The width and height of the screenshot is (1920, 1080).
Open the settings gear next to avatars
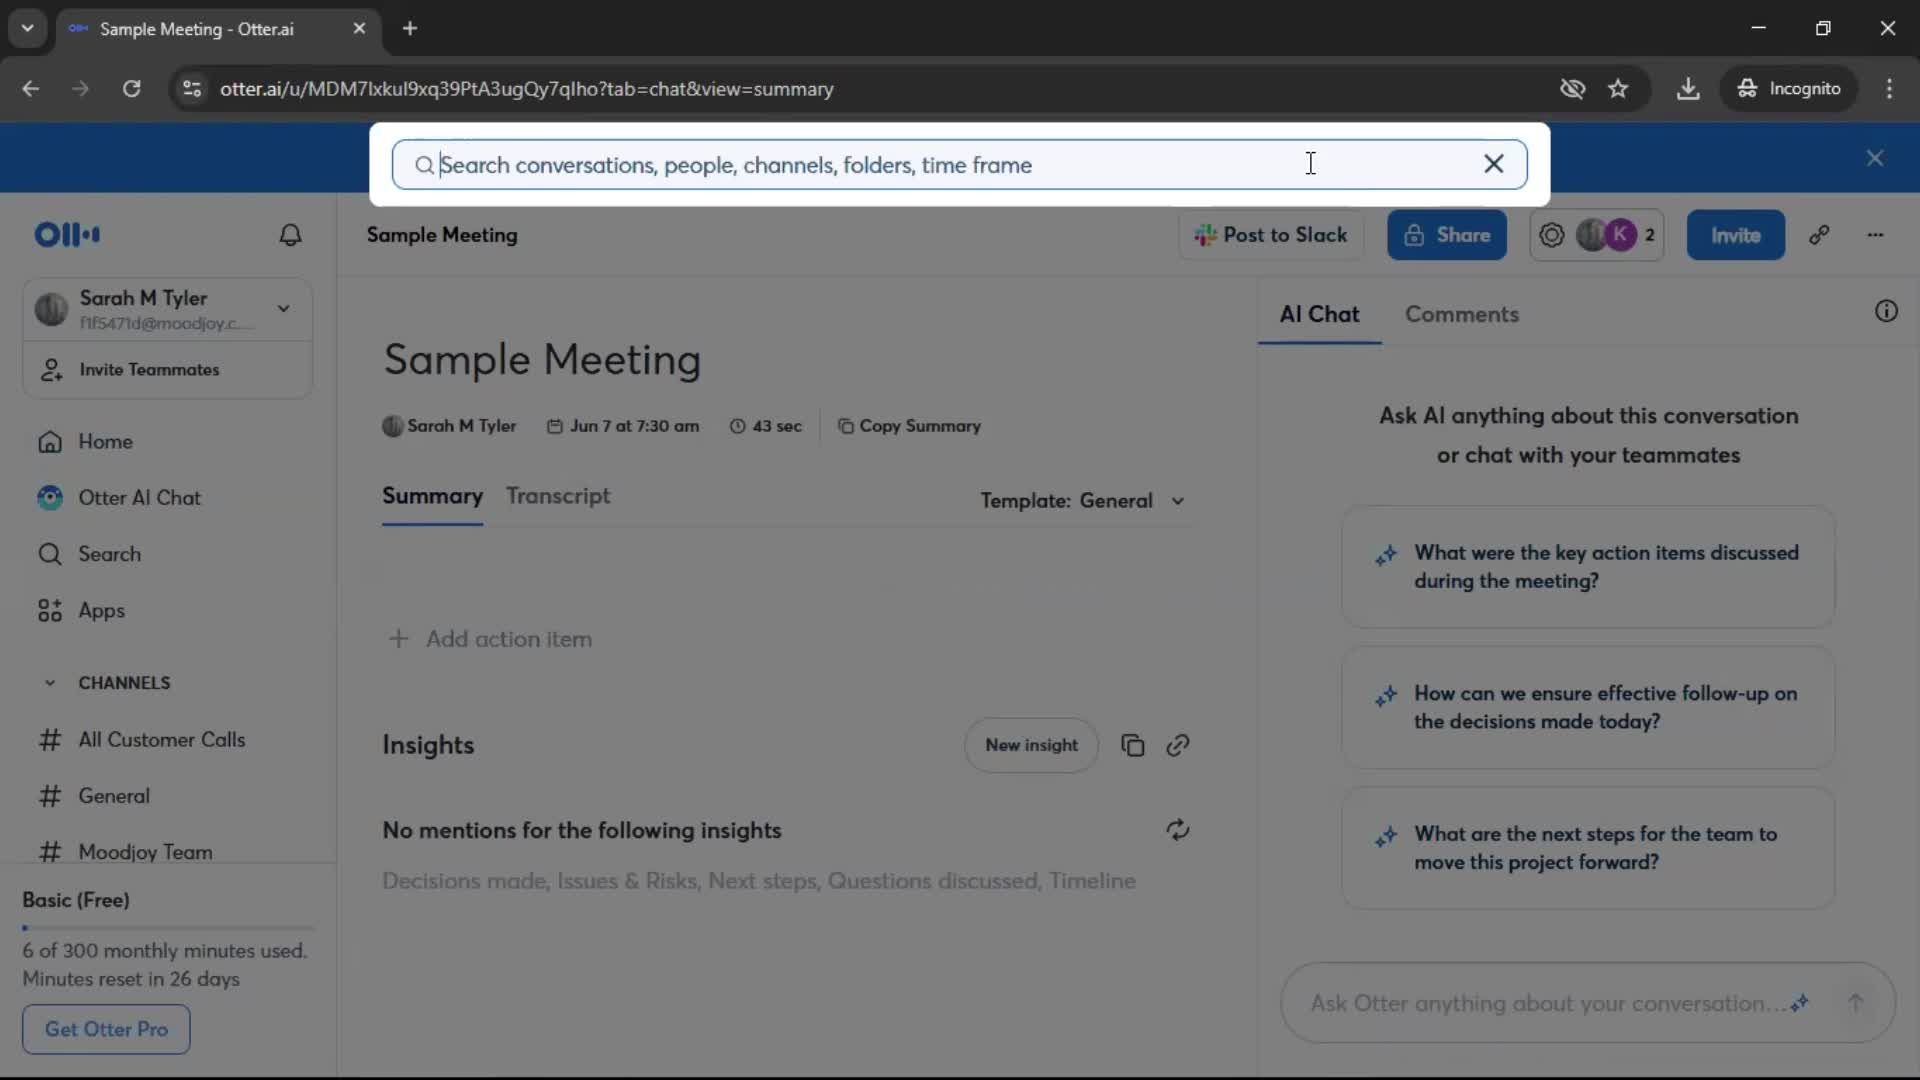click(1551, 235)
